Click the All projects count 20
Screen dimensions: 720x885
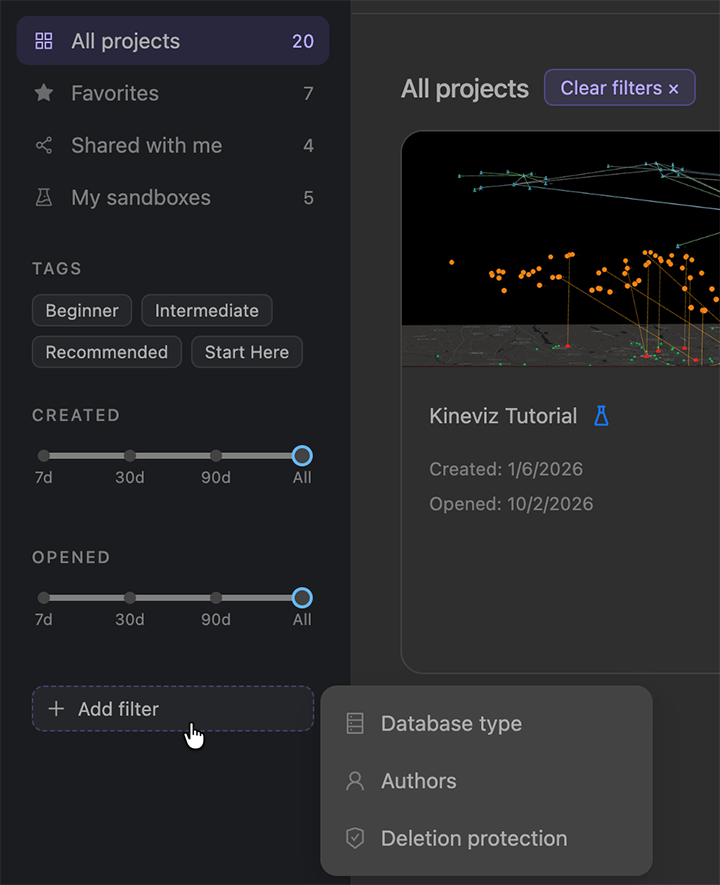(x=302, y=41)
